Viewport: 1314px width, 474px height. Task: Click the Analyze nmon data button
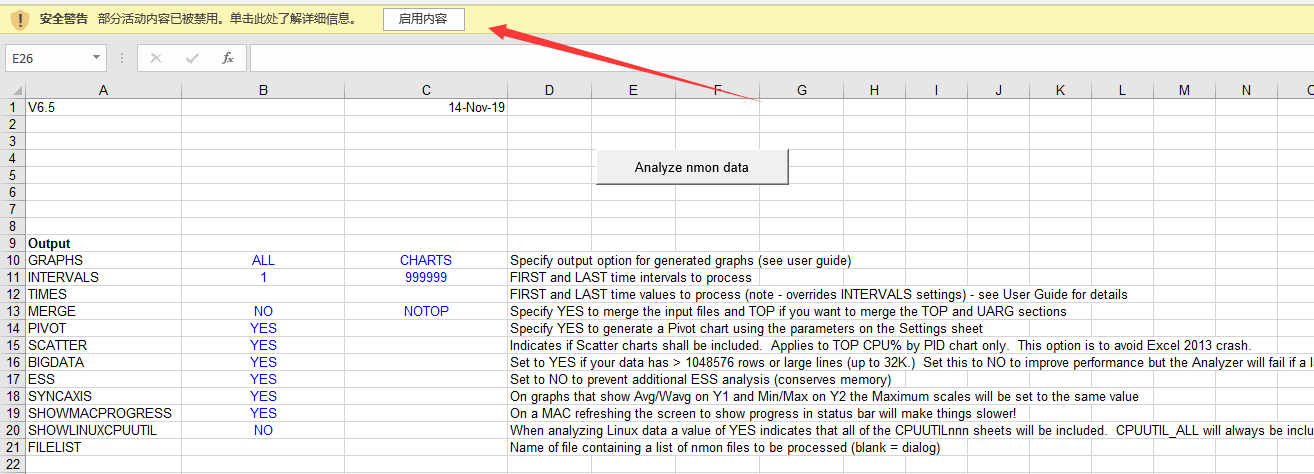click(692, 167)
